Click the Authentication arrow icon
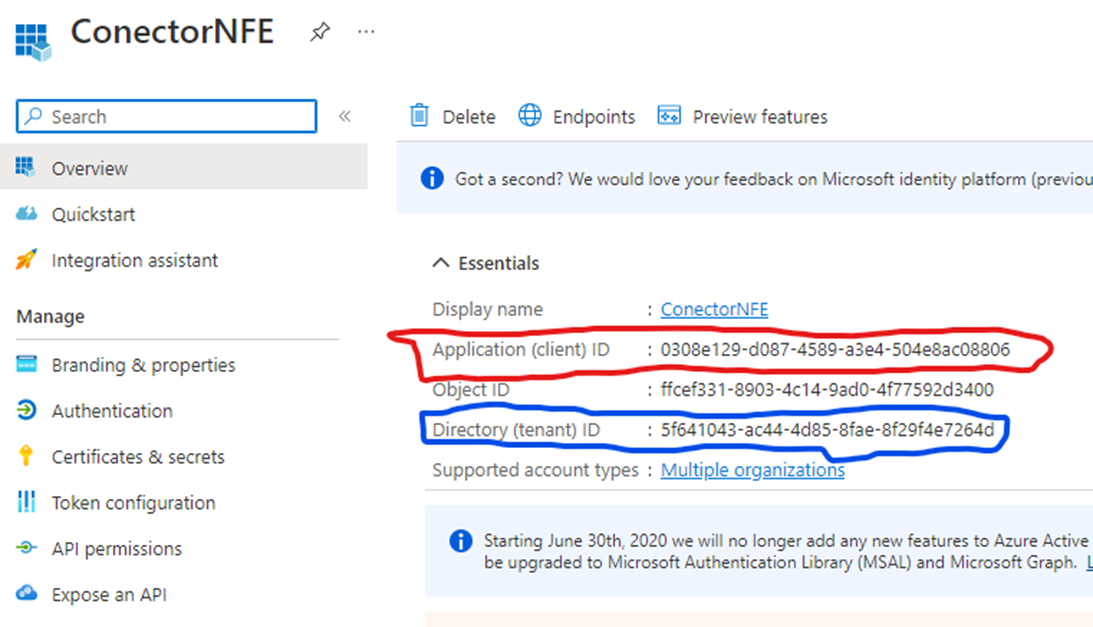The image size is (1093, 627). (x=26, y=410)
